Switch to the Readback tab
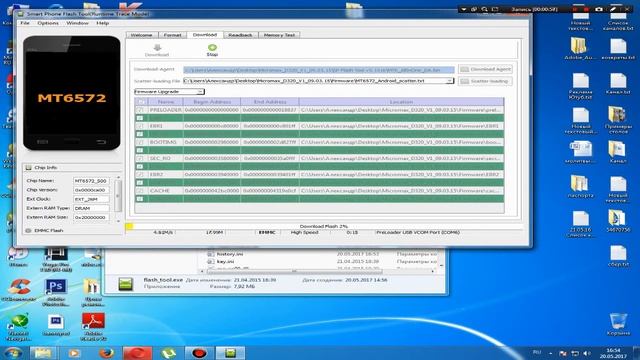The height and width of the screenshot is (360, 640). (240, 35)
